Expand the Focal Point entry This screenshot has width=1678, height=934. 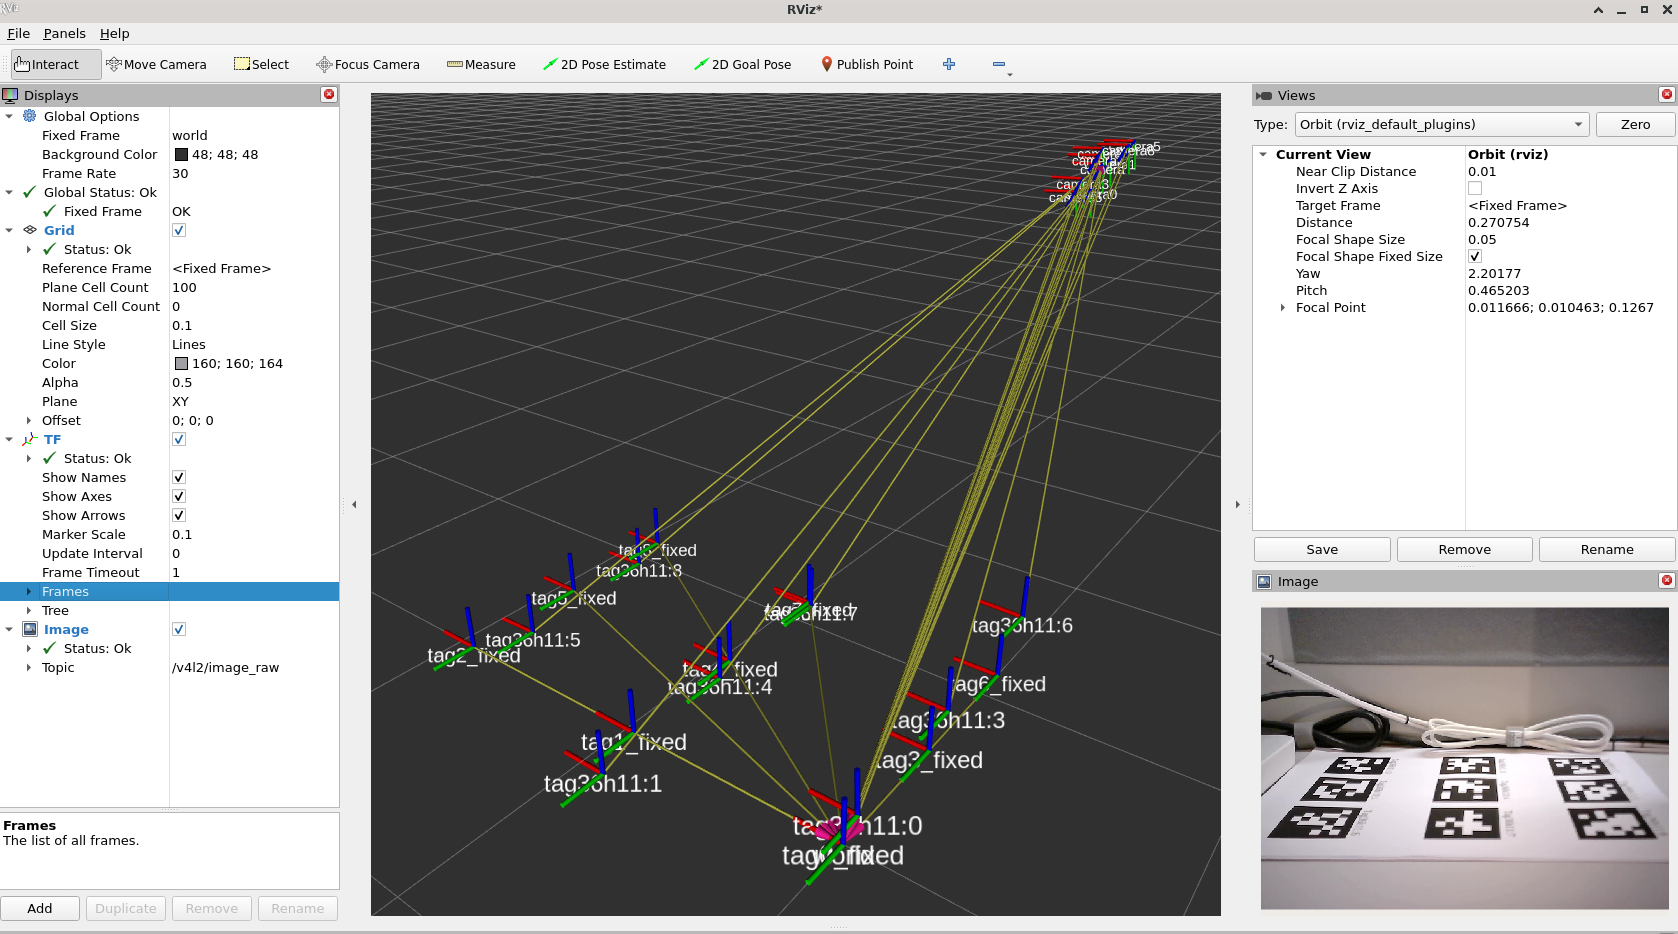1285,307
